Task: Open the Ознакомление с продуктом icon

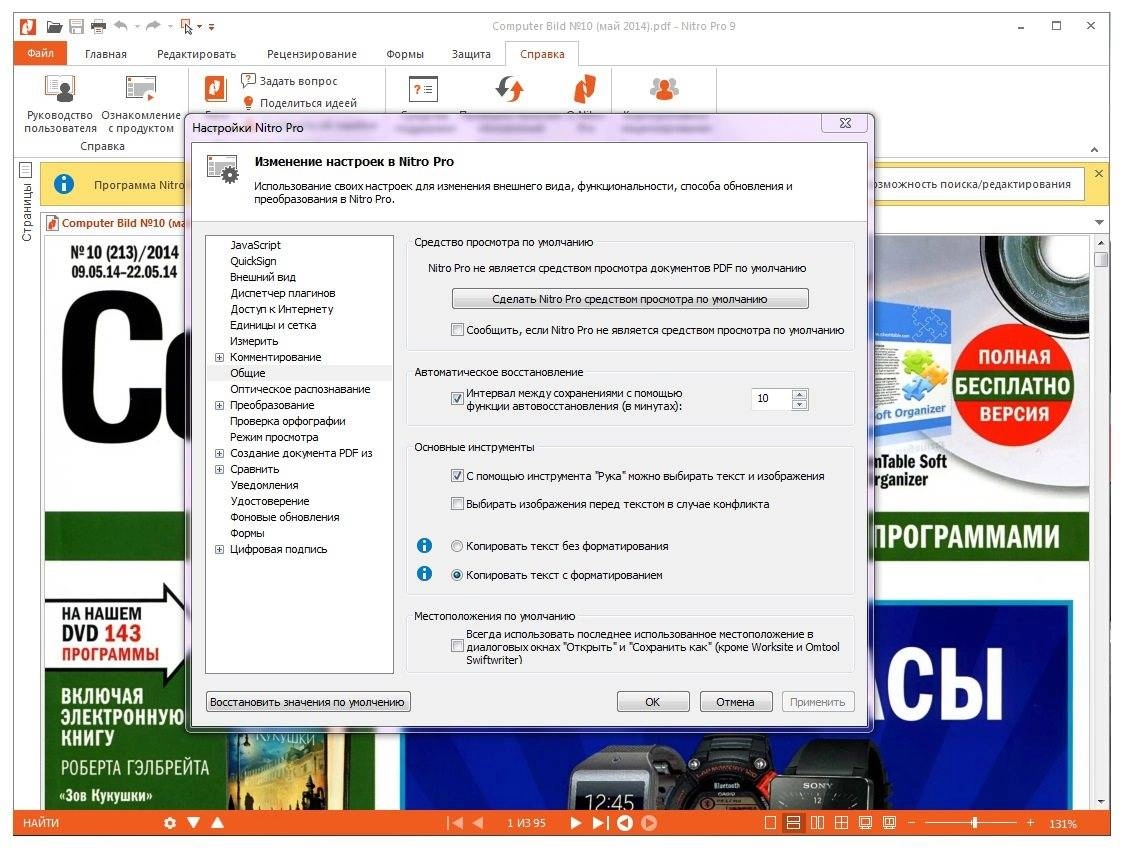Action: (141, 89)
